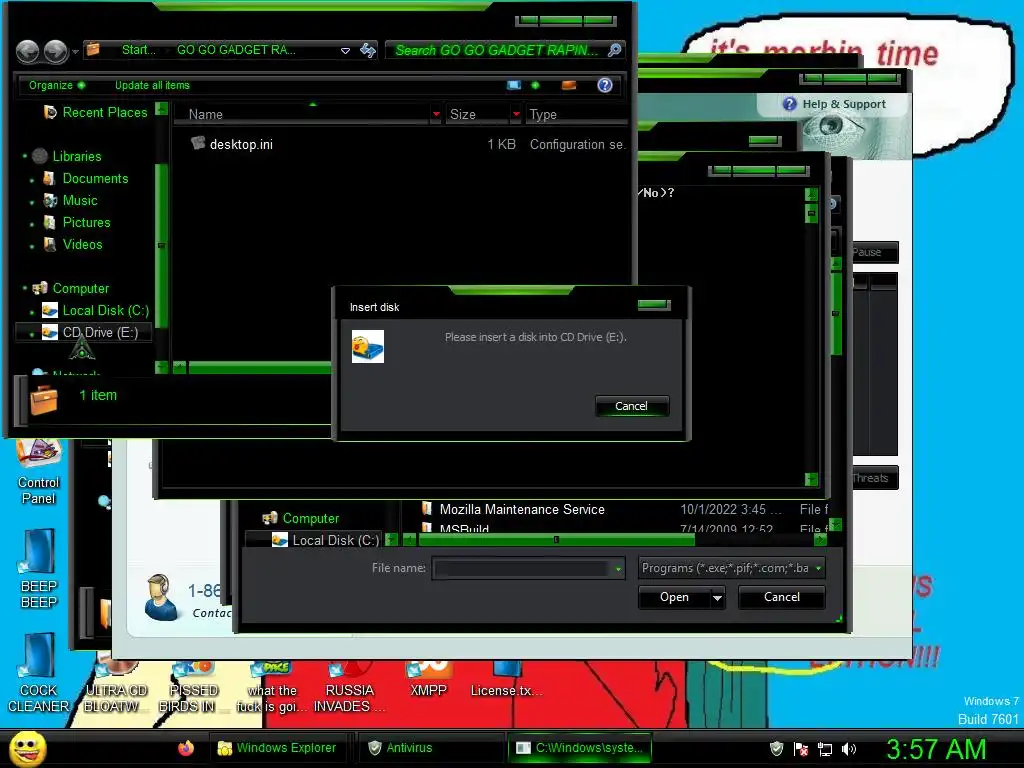1024x768 pixels.
Task: Select Recent Places in navigation pane
Action: (95, 112)
